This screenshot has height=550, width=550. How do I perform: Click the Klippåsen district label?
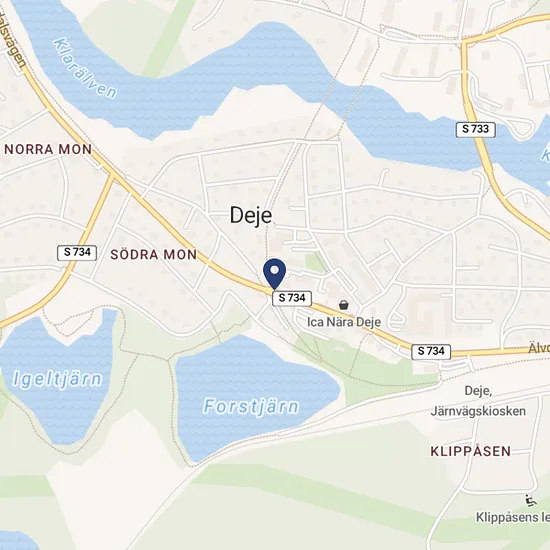(471, 451)
